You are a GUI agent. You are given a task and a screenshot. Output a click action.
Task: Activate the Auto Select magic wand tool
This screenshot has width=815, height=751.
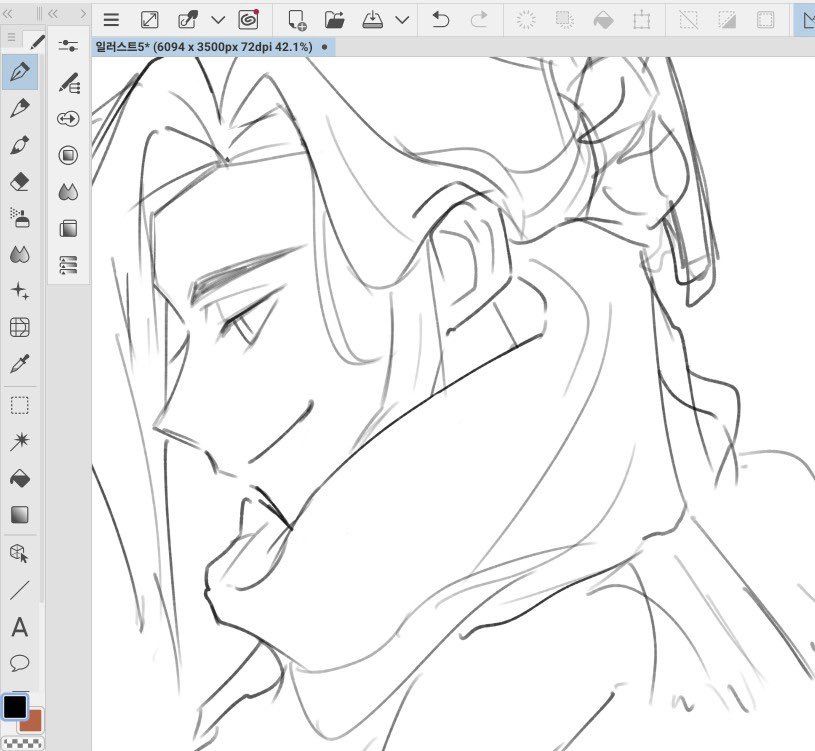point(19,441)
